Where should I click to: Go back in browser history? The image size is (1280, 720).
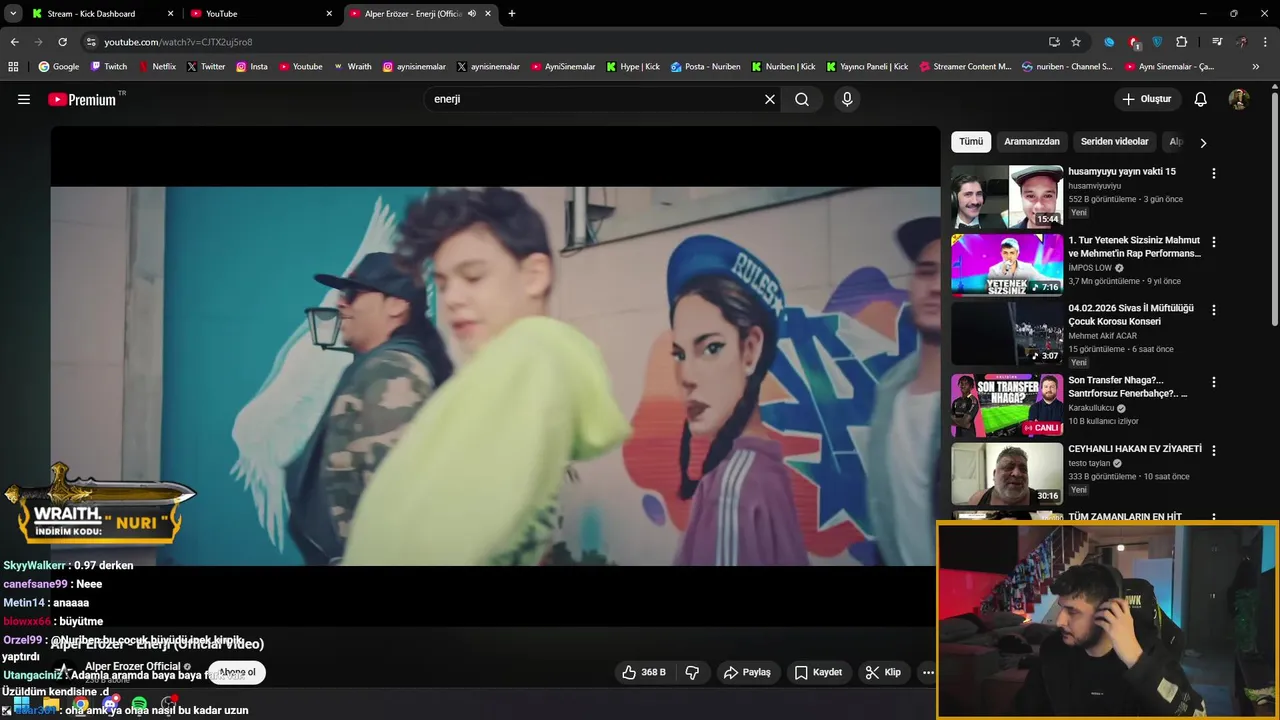click(15, 42)
